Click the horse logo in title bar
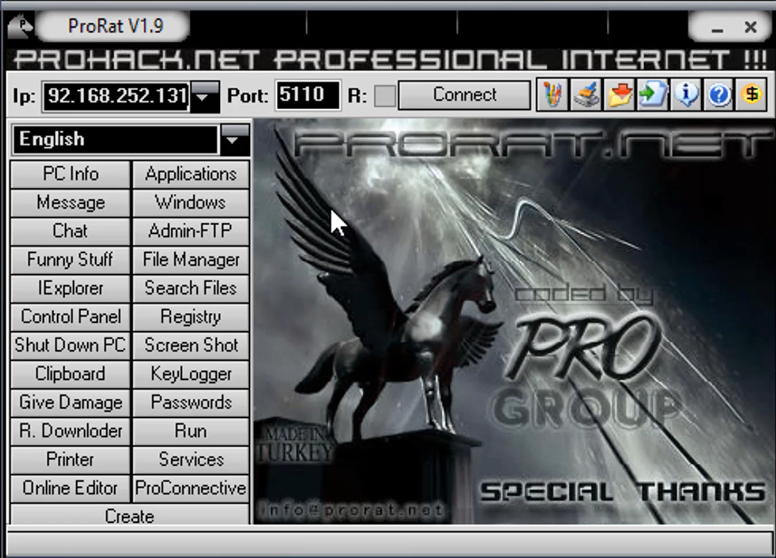The image size is (776, 558). [20, 26]
